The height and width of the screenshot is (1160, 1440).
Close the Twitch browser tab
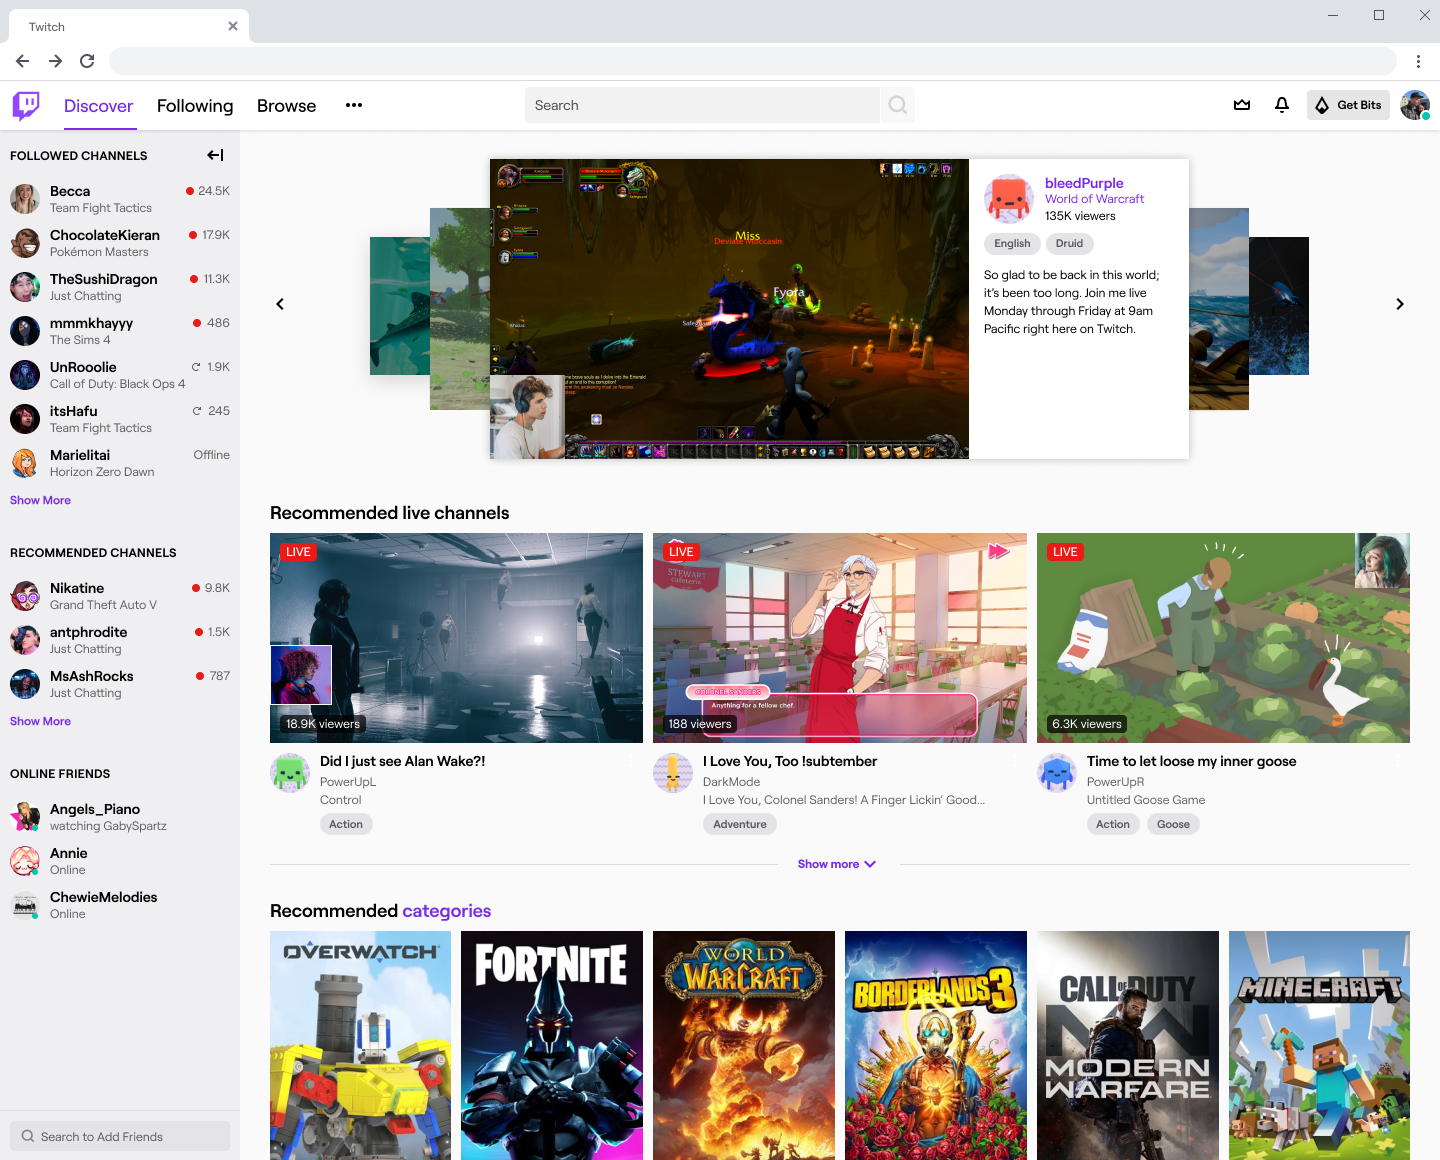click(x=233, y=26)
